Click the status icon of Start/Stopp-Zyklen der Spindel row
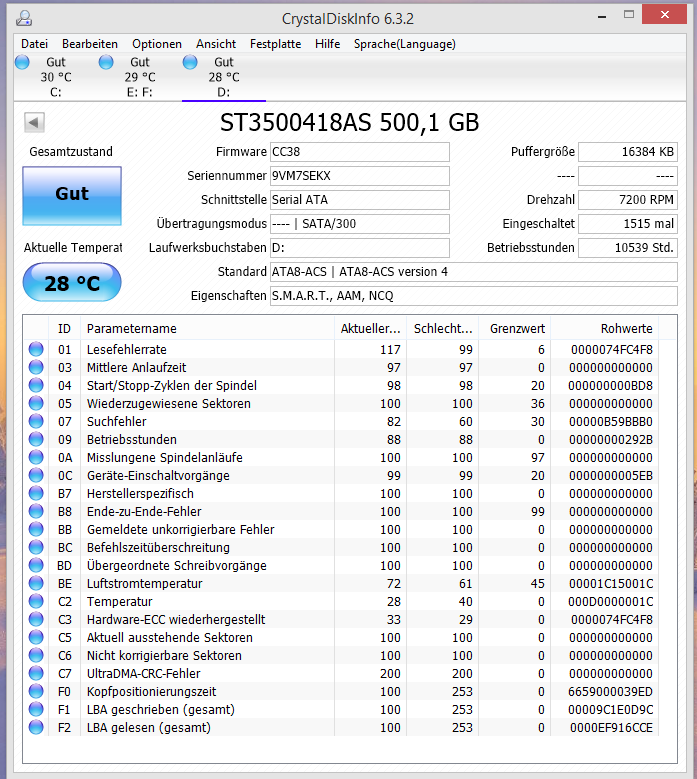Viewport: 697px width, 779px height. pos(36,385)
